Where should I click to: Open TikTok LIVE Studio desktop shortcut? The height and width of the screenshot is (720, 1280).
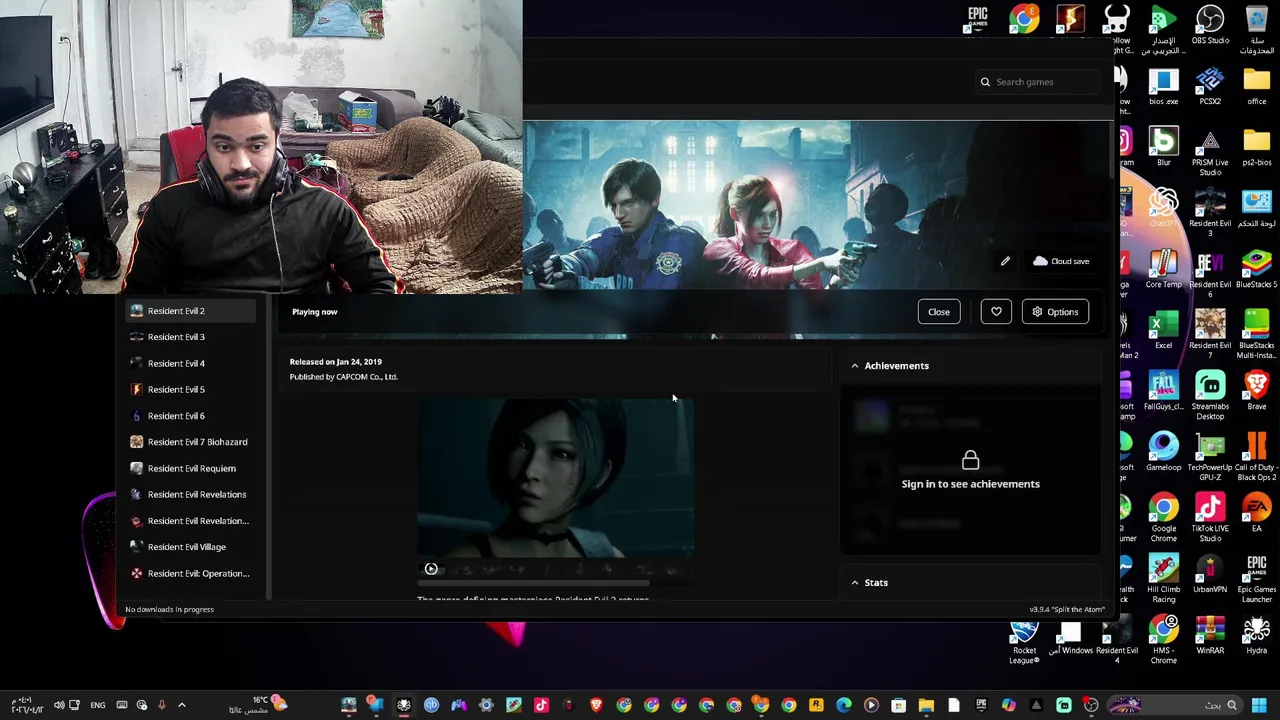[x=1210, y=518]
